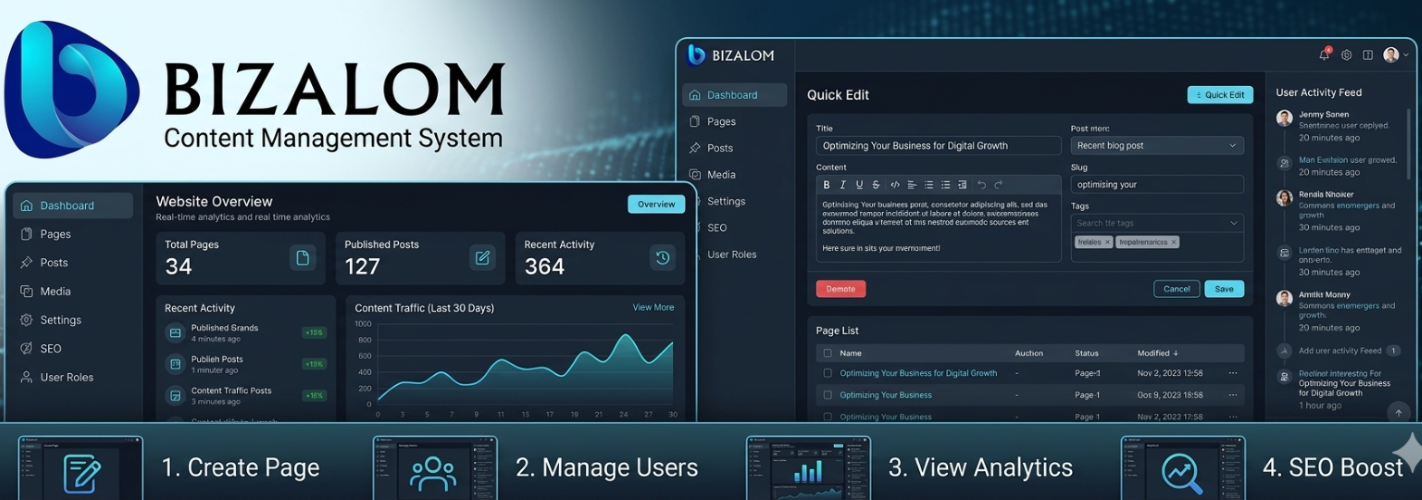Open the ellipsis menu on the Nov 2, 2023 13:58 row
1422x500 pixels.
[x=1232, y=373]
